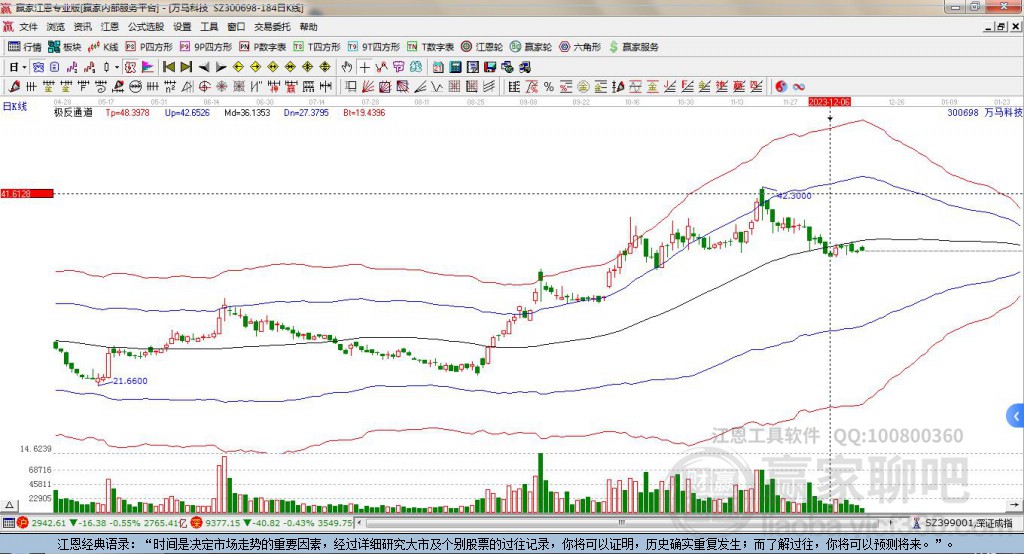Click the red 41.6128 price label
This screenshot has width=1024, height=554.
coord(27,193)
